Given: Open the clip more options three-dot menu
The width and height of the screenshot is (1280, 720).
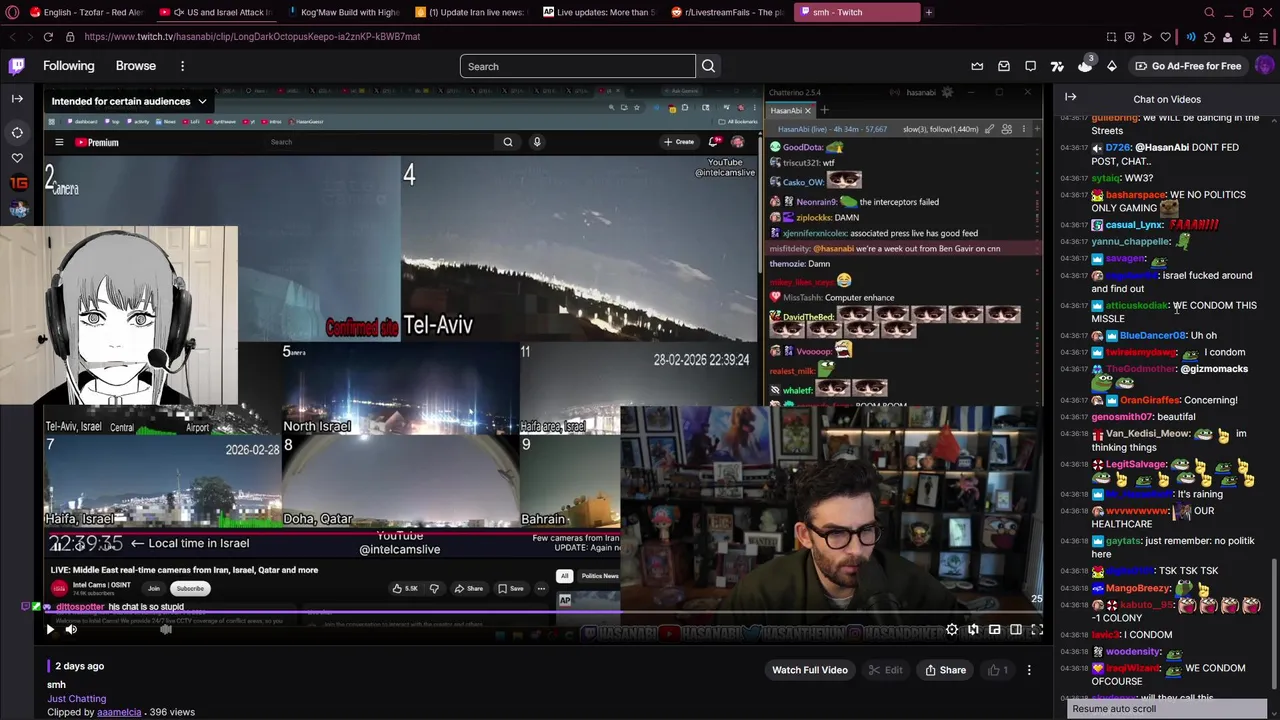Looking at the screenshot, I should (1029, 670).
